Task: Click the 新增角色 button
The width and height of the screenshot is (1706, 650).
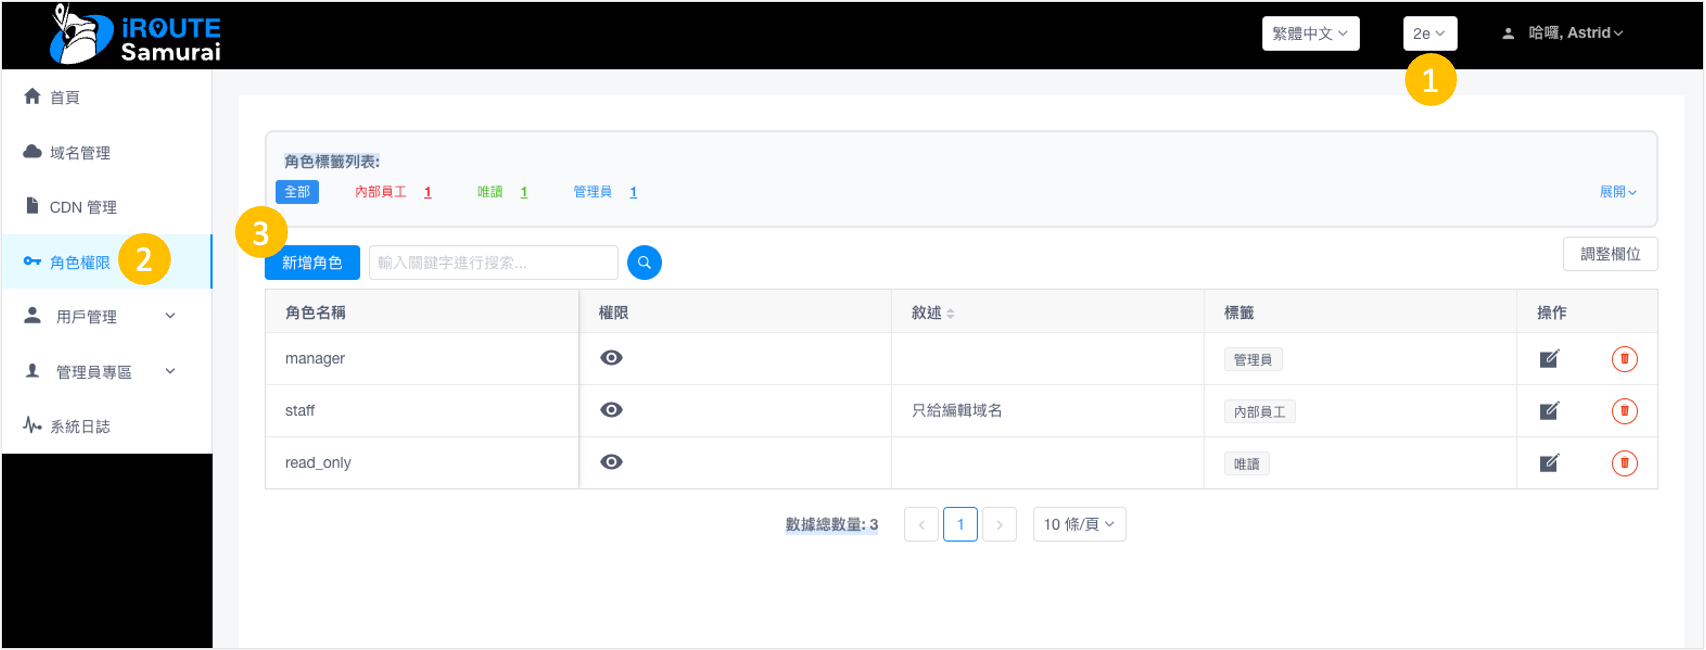Action: 312,263
